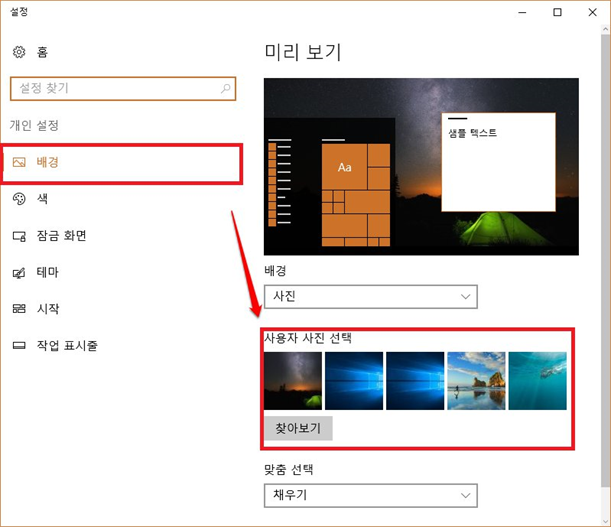Choose the night sky tent thumbnail
The height and width of the screenshot is (527, 611).
coord(293,381)
